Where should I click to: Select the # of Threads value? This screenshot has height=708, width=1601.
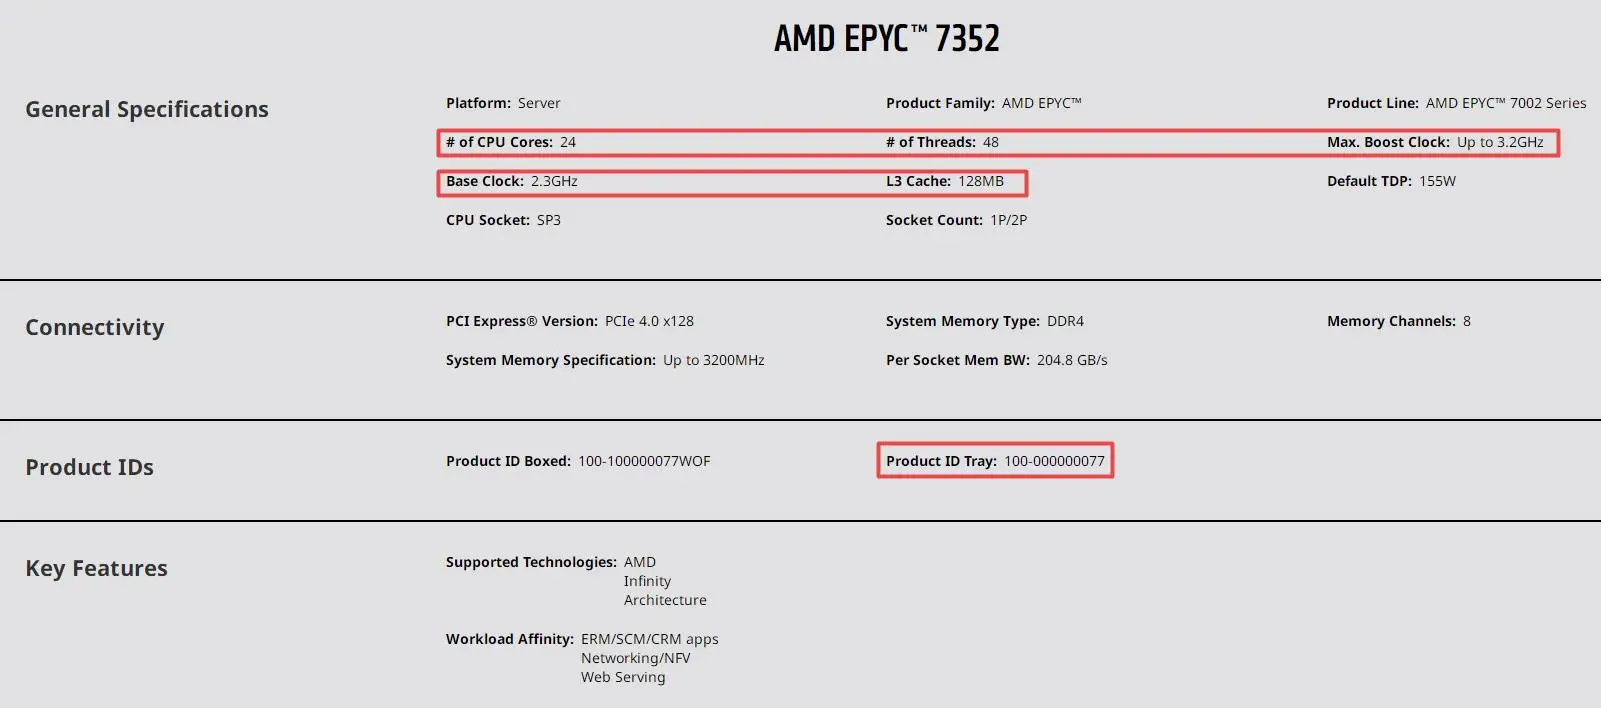pyautogui.click(x=990, y=142)
